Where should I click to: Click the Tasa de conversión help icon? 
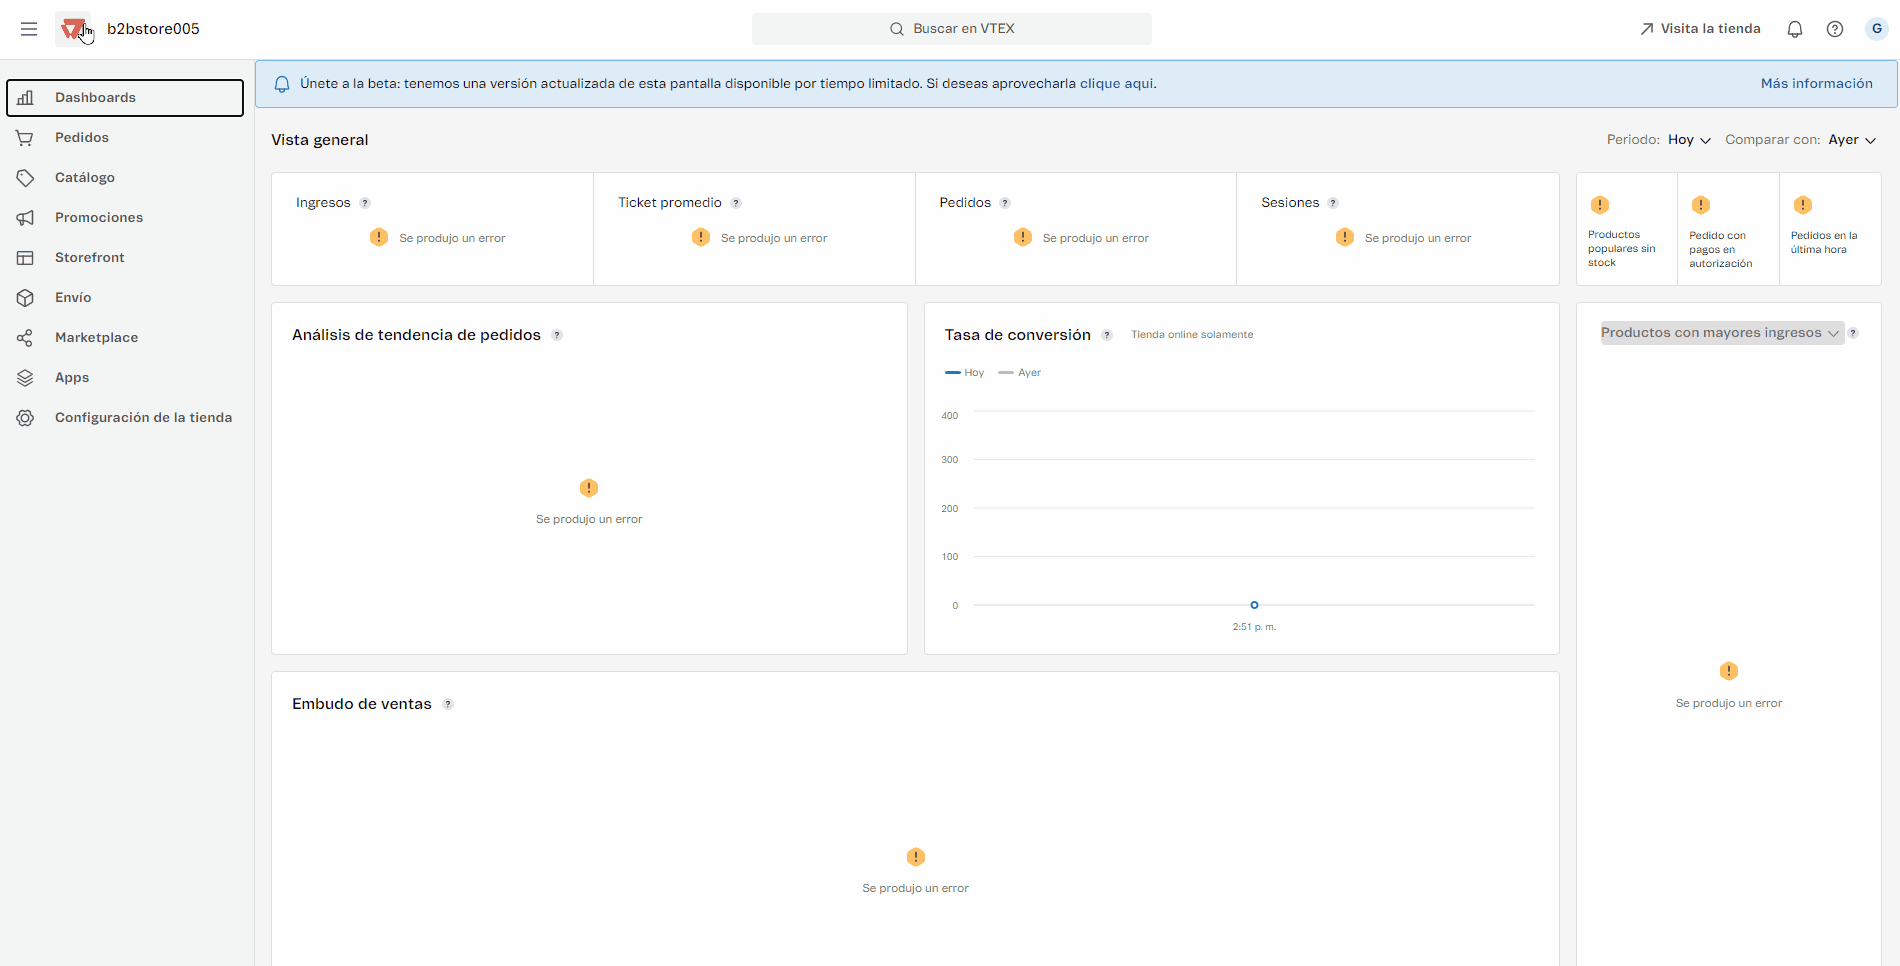pyautogui.click(x=1107, y=335)
